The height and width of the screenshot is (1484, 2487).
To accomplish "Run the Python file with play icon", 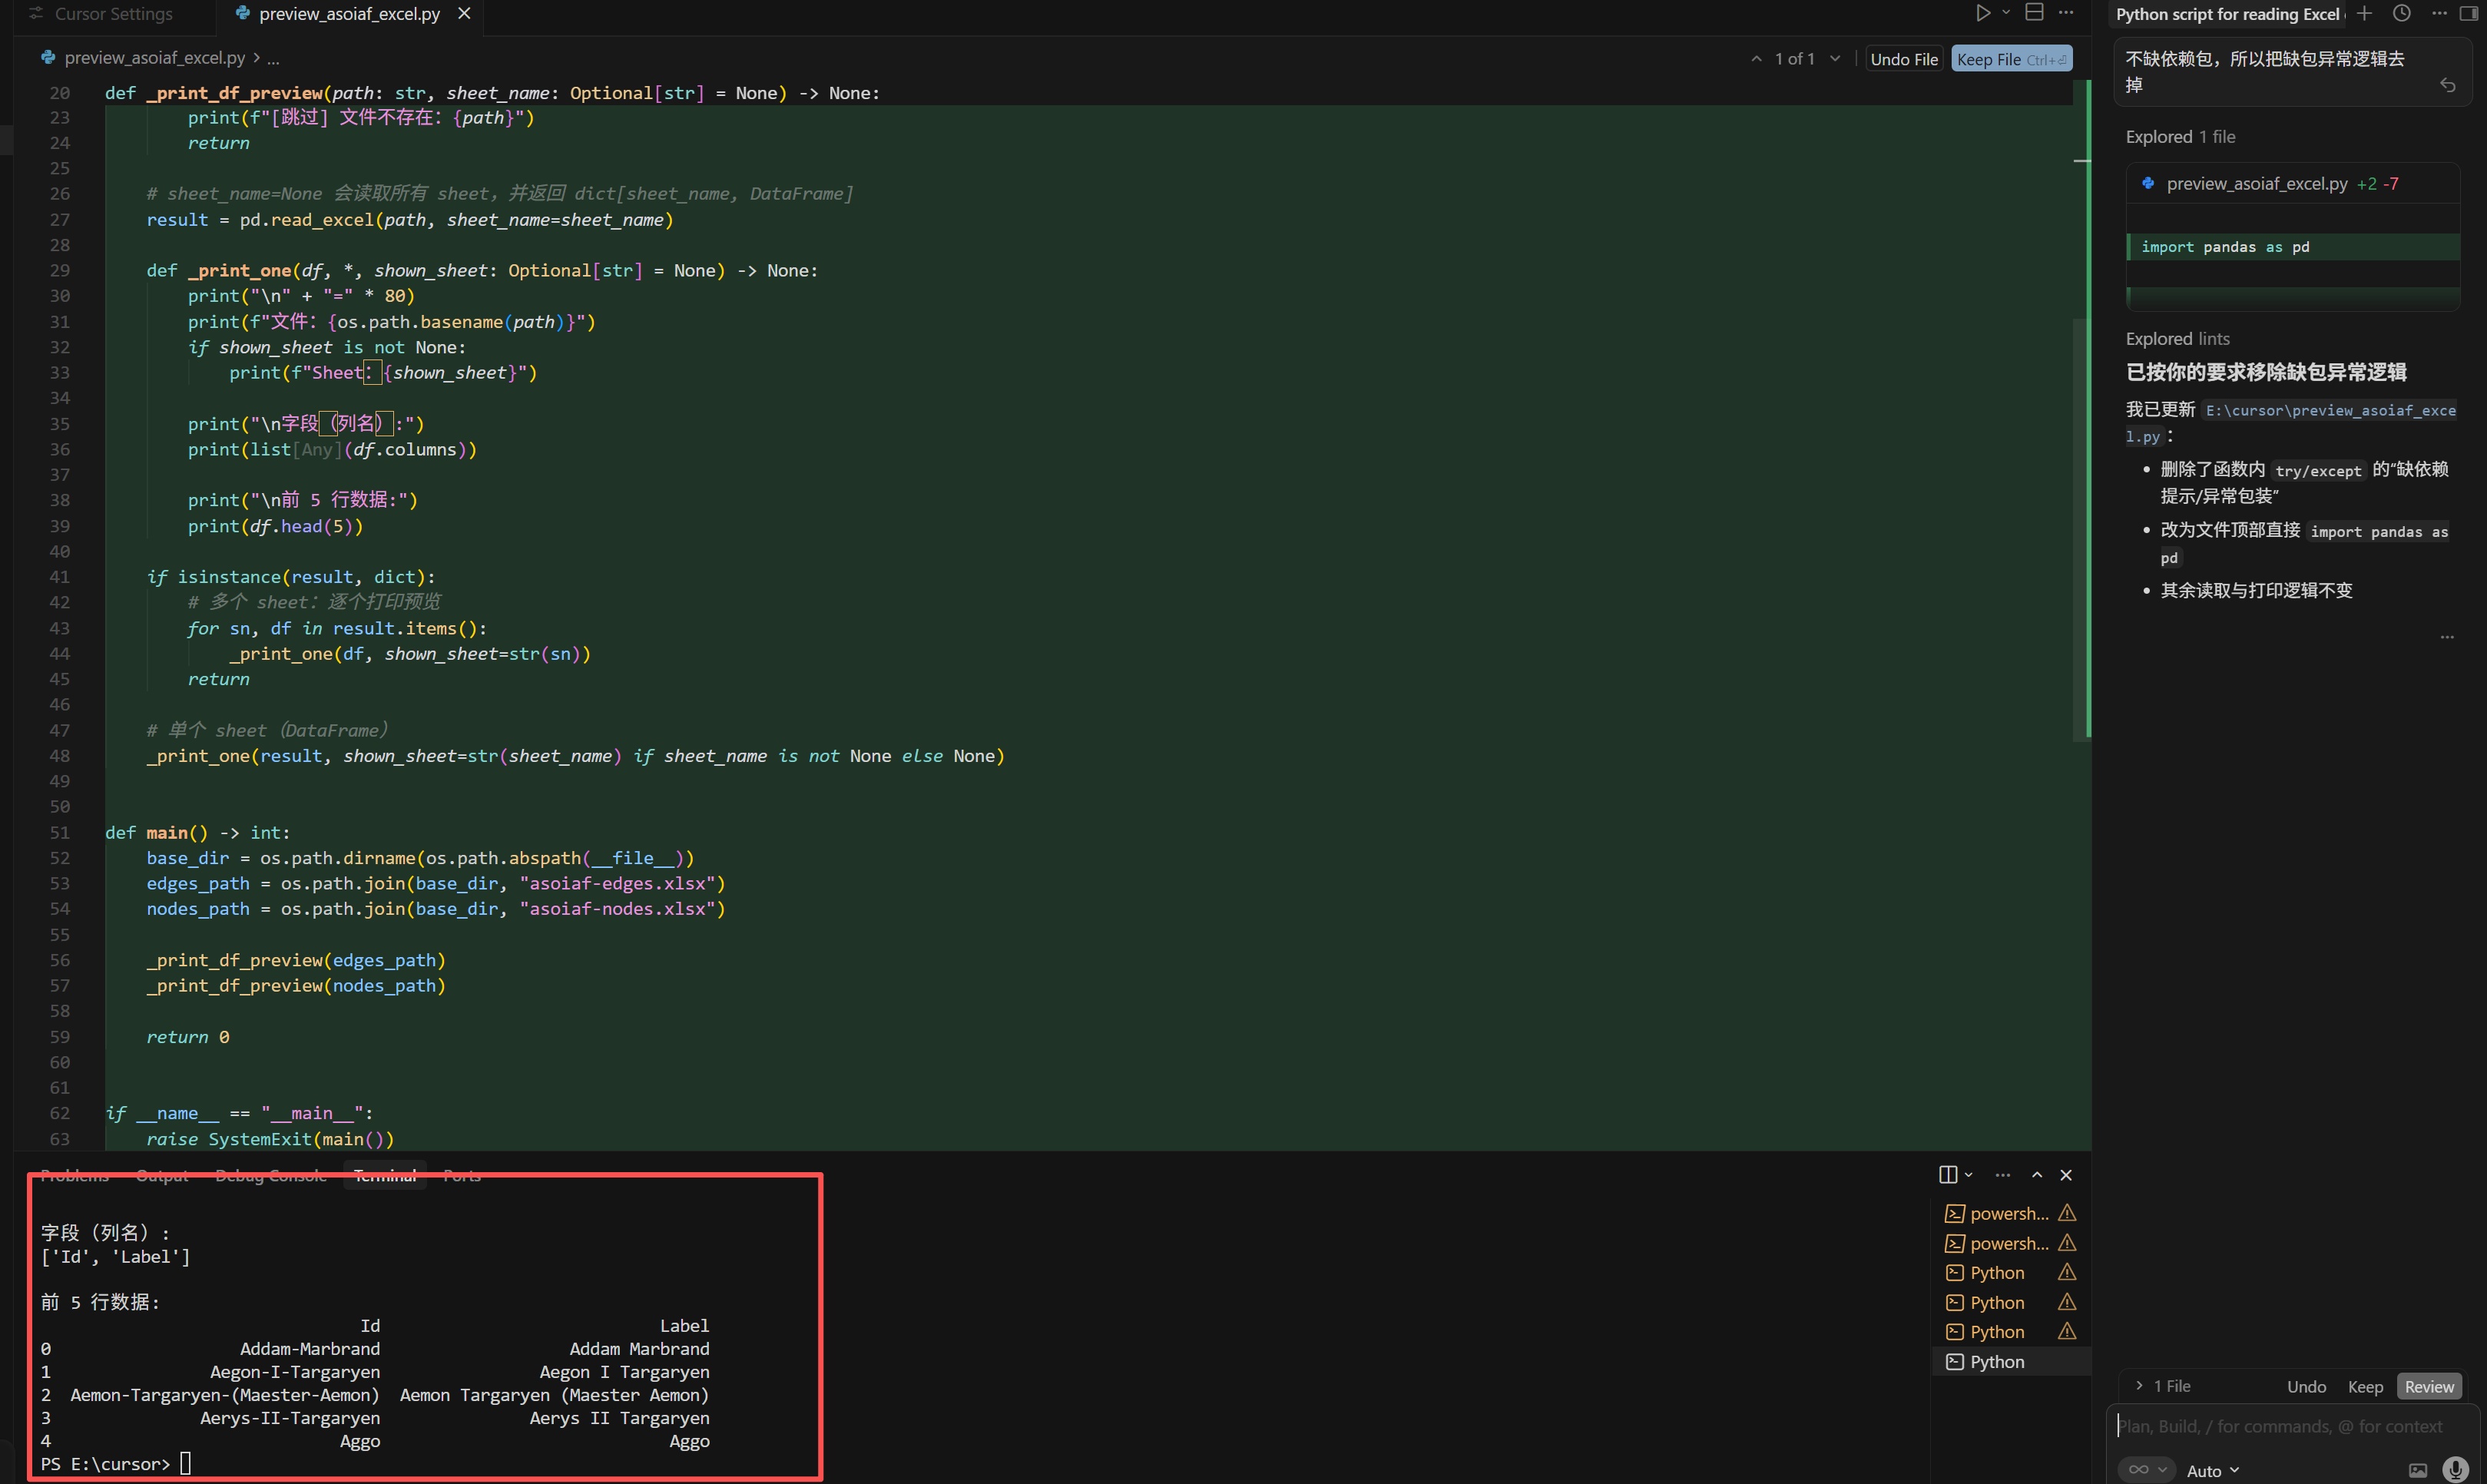I will 1982,13.
